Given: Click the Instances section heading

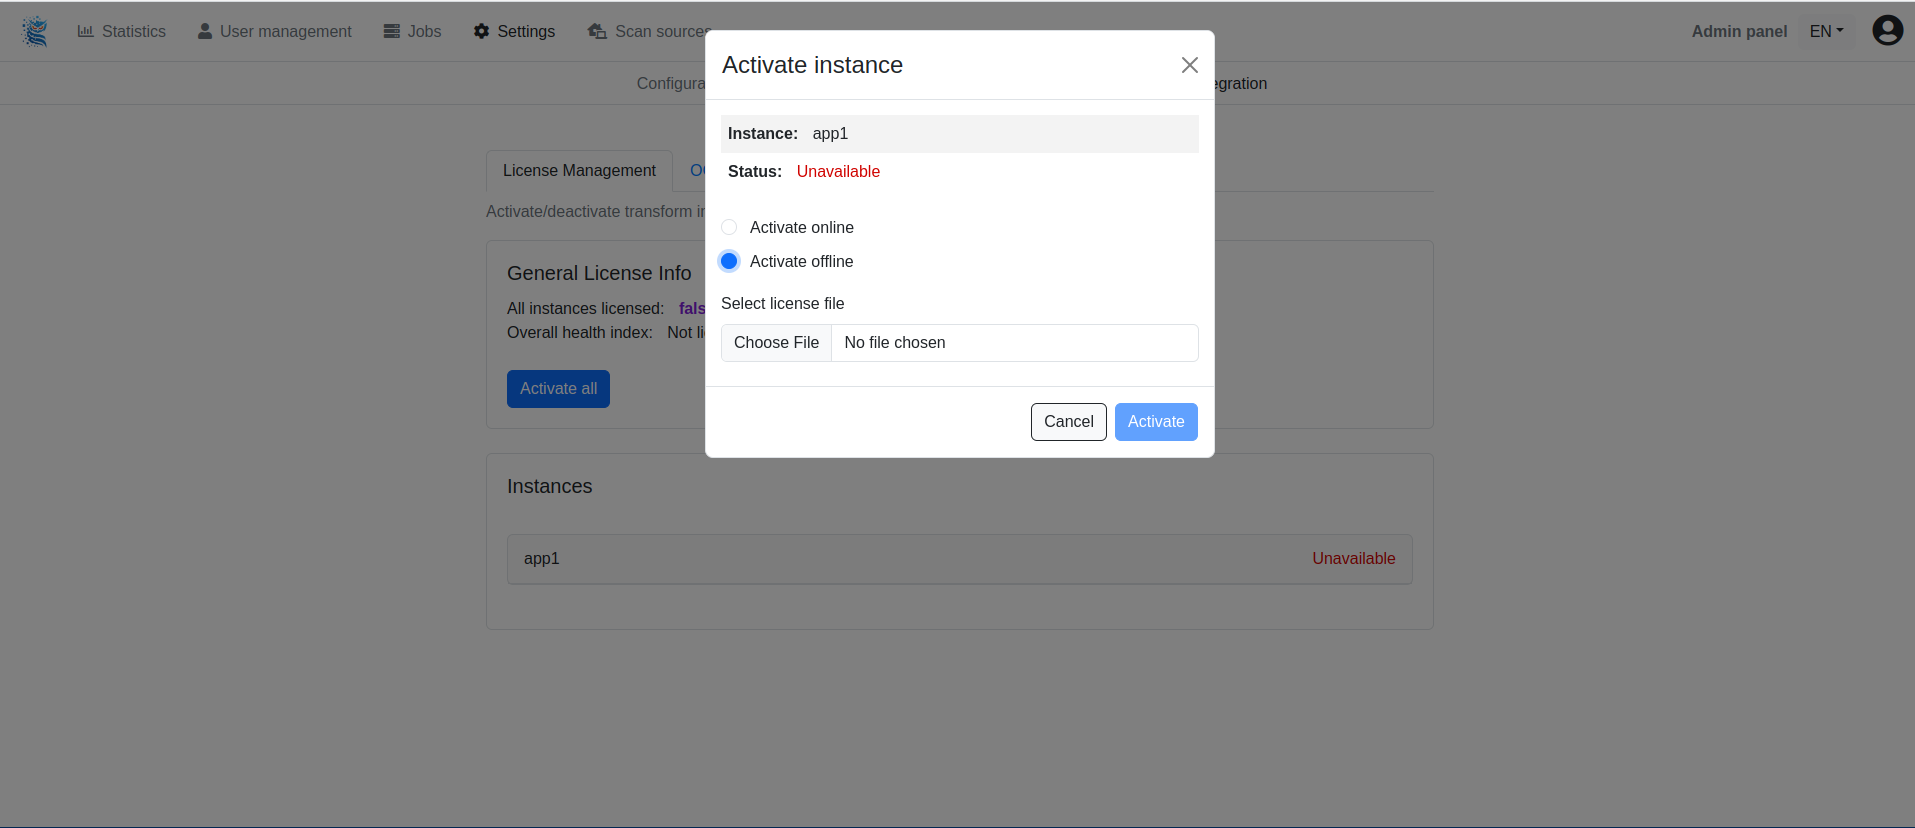Looking at the screenshot, I should click(x=549, y=486).
